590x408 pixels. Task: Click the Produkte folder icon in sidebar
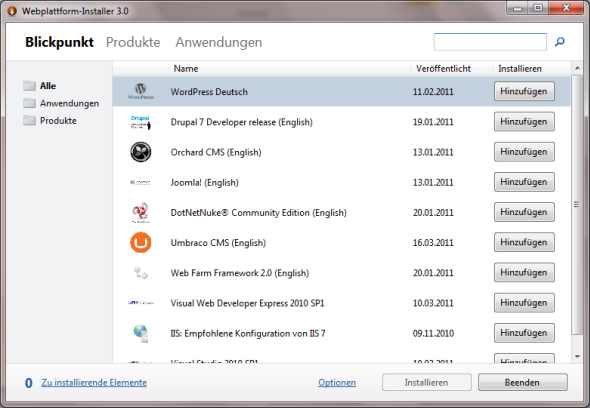coord(29,120)
